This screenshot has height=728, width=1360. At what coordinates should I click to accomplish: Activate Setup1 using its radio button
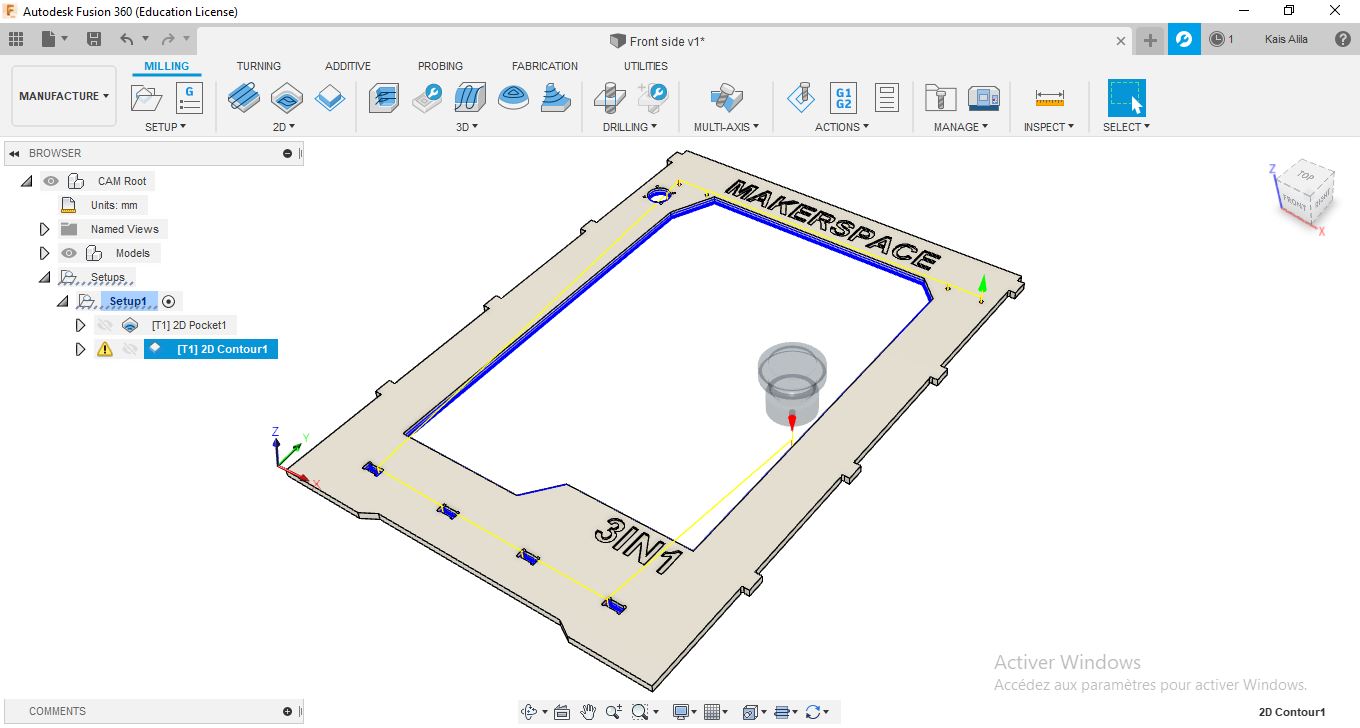click(169, 301)
